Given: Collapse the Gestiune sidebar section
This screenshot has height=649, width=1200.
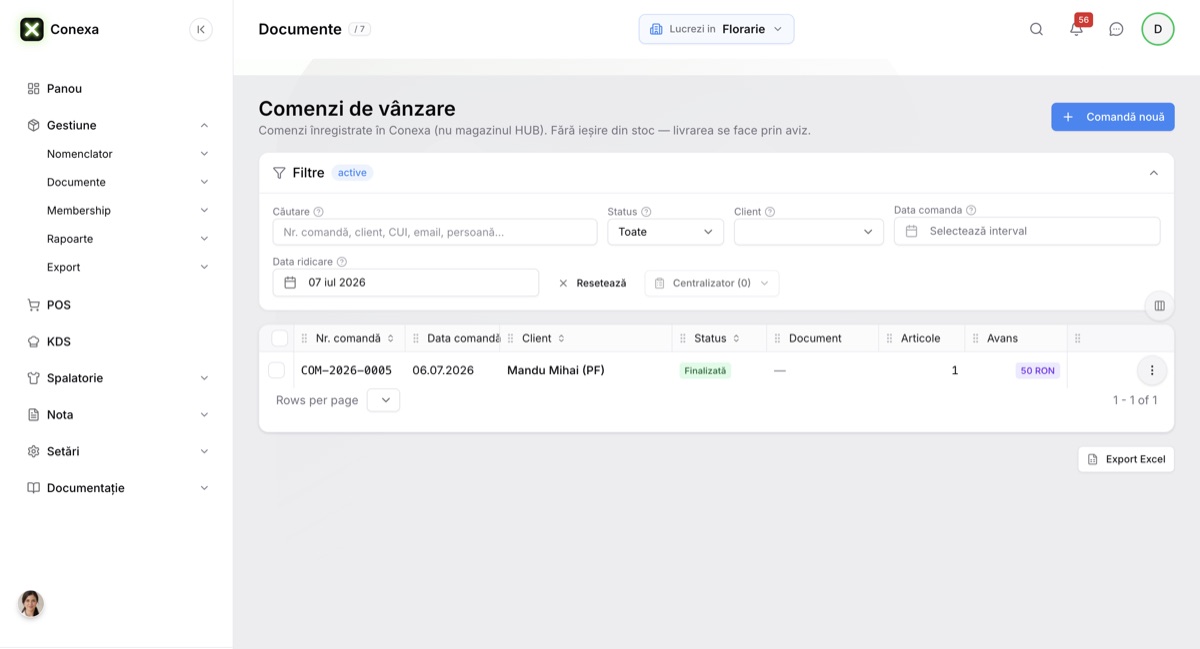Looking at the screenshot, I should point(204,125).
